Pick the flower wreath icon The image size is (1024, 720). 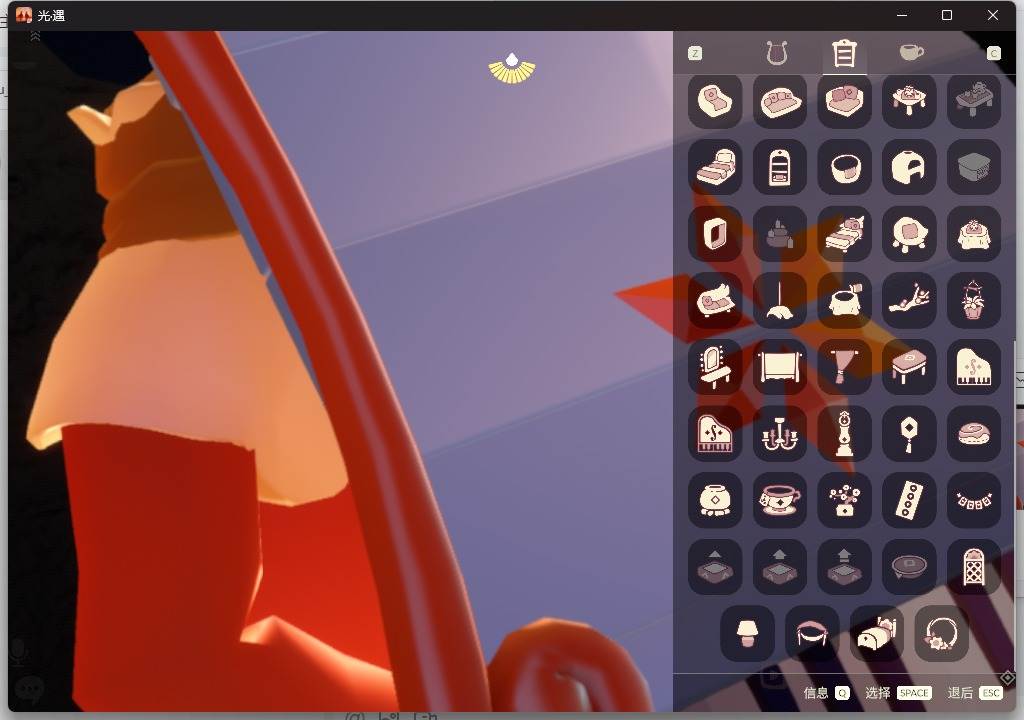click(942, 634)
